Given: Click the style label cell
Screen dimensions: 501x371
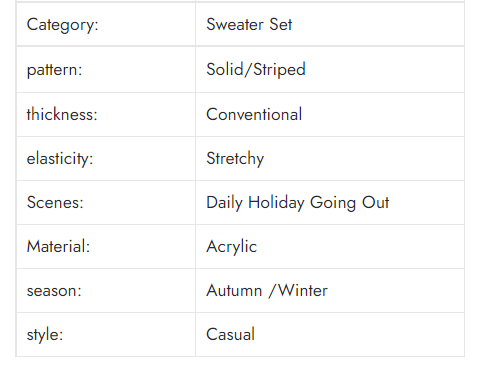Looking at the screenshot, I should (x=106, y=335).
